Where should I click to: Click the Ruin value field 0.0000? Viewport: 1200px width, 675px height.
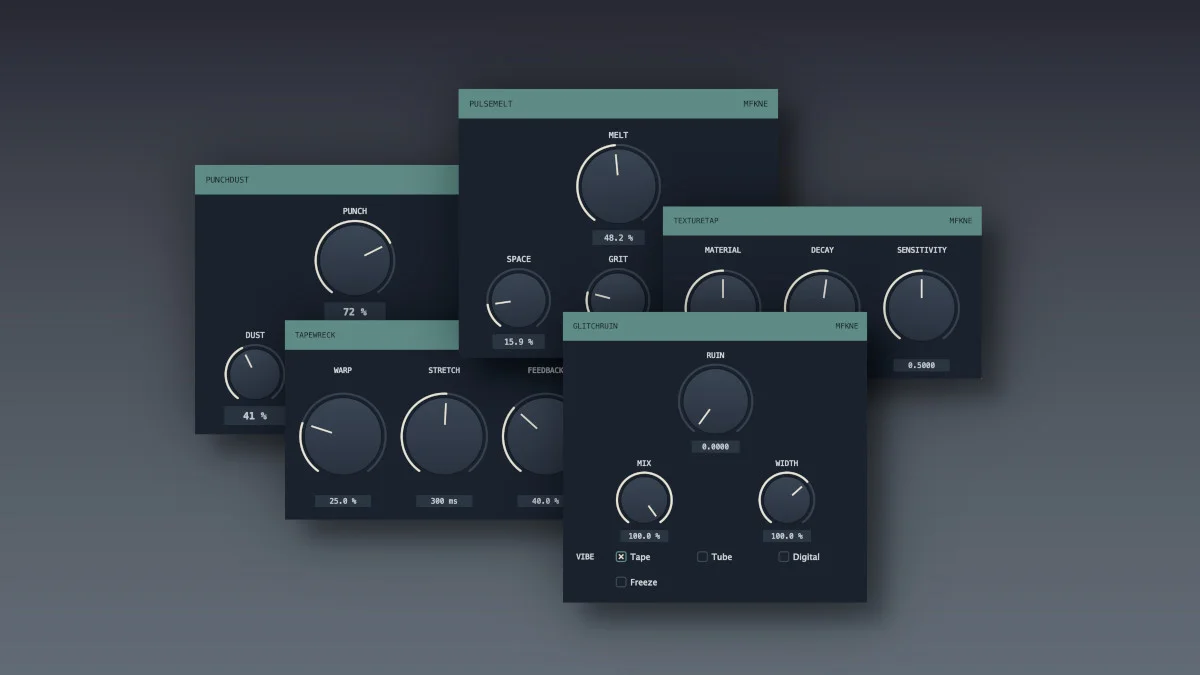point(715,447)
